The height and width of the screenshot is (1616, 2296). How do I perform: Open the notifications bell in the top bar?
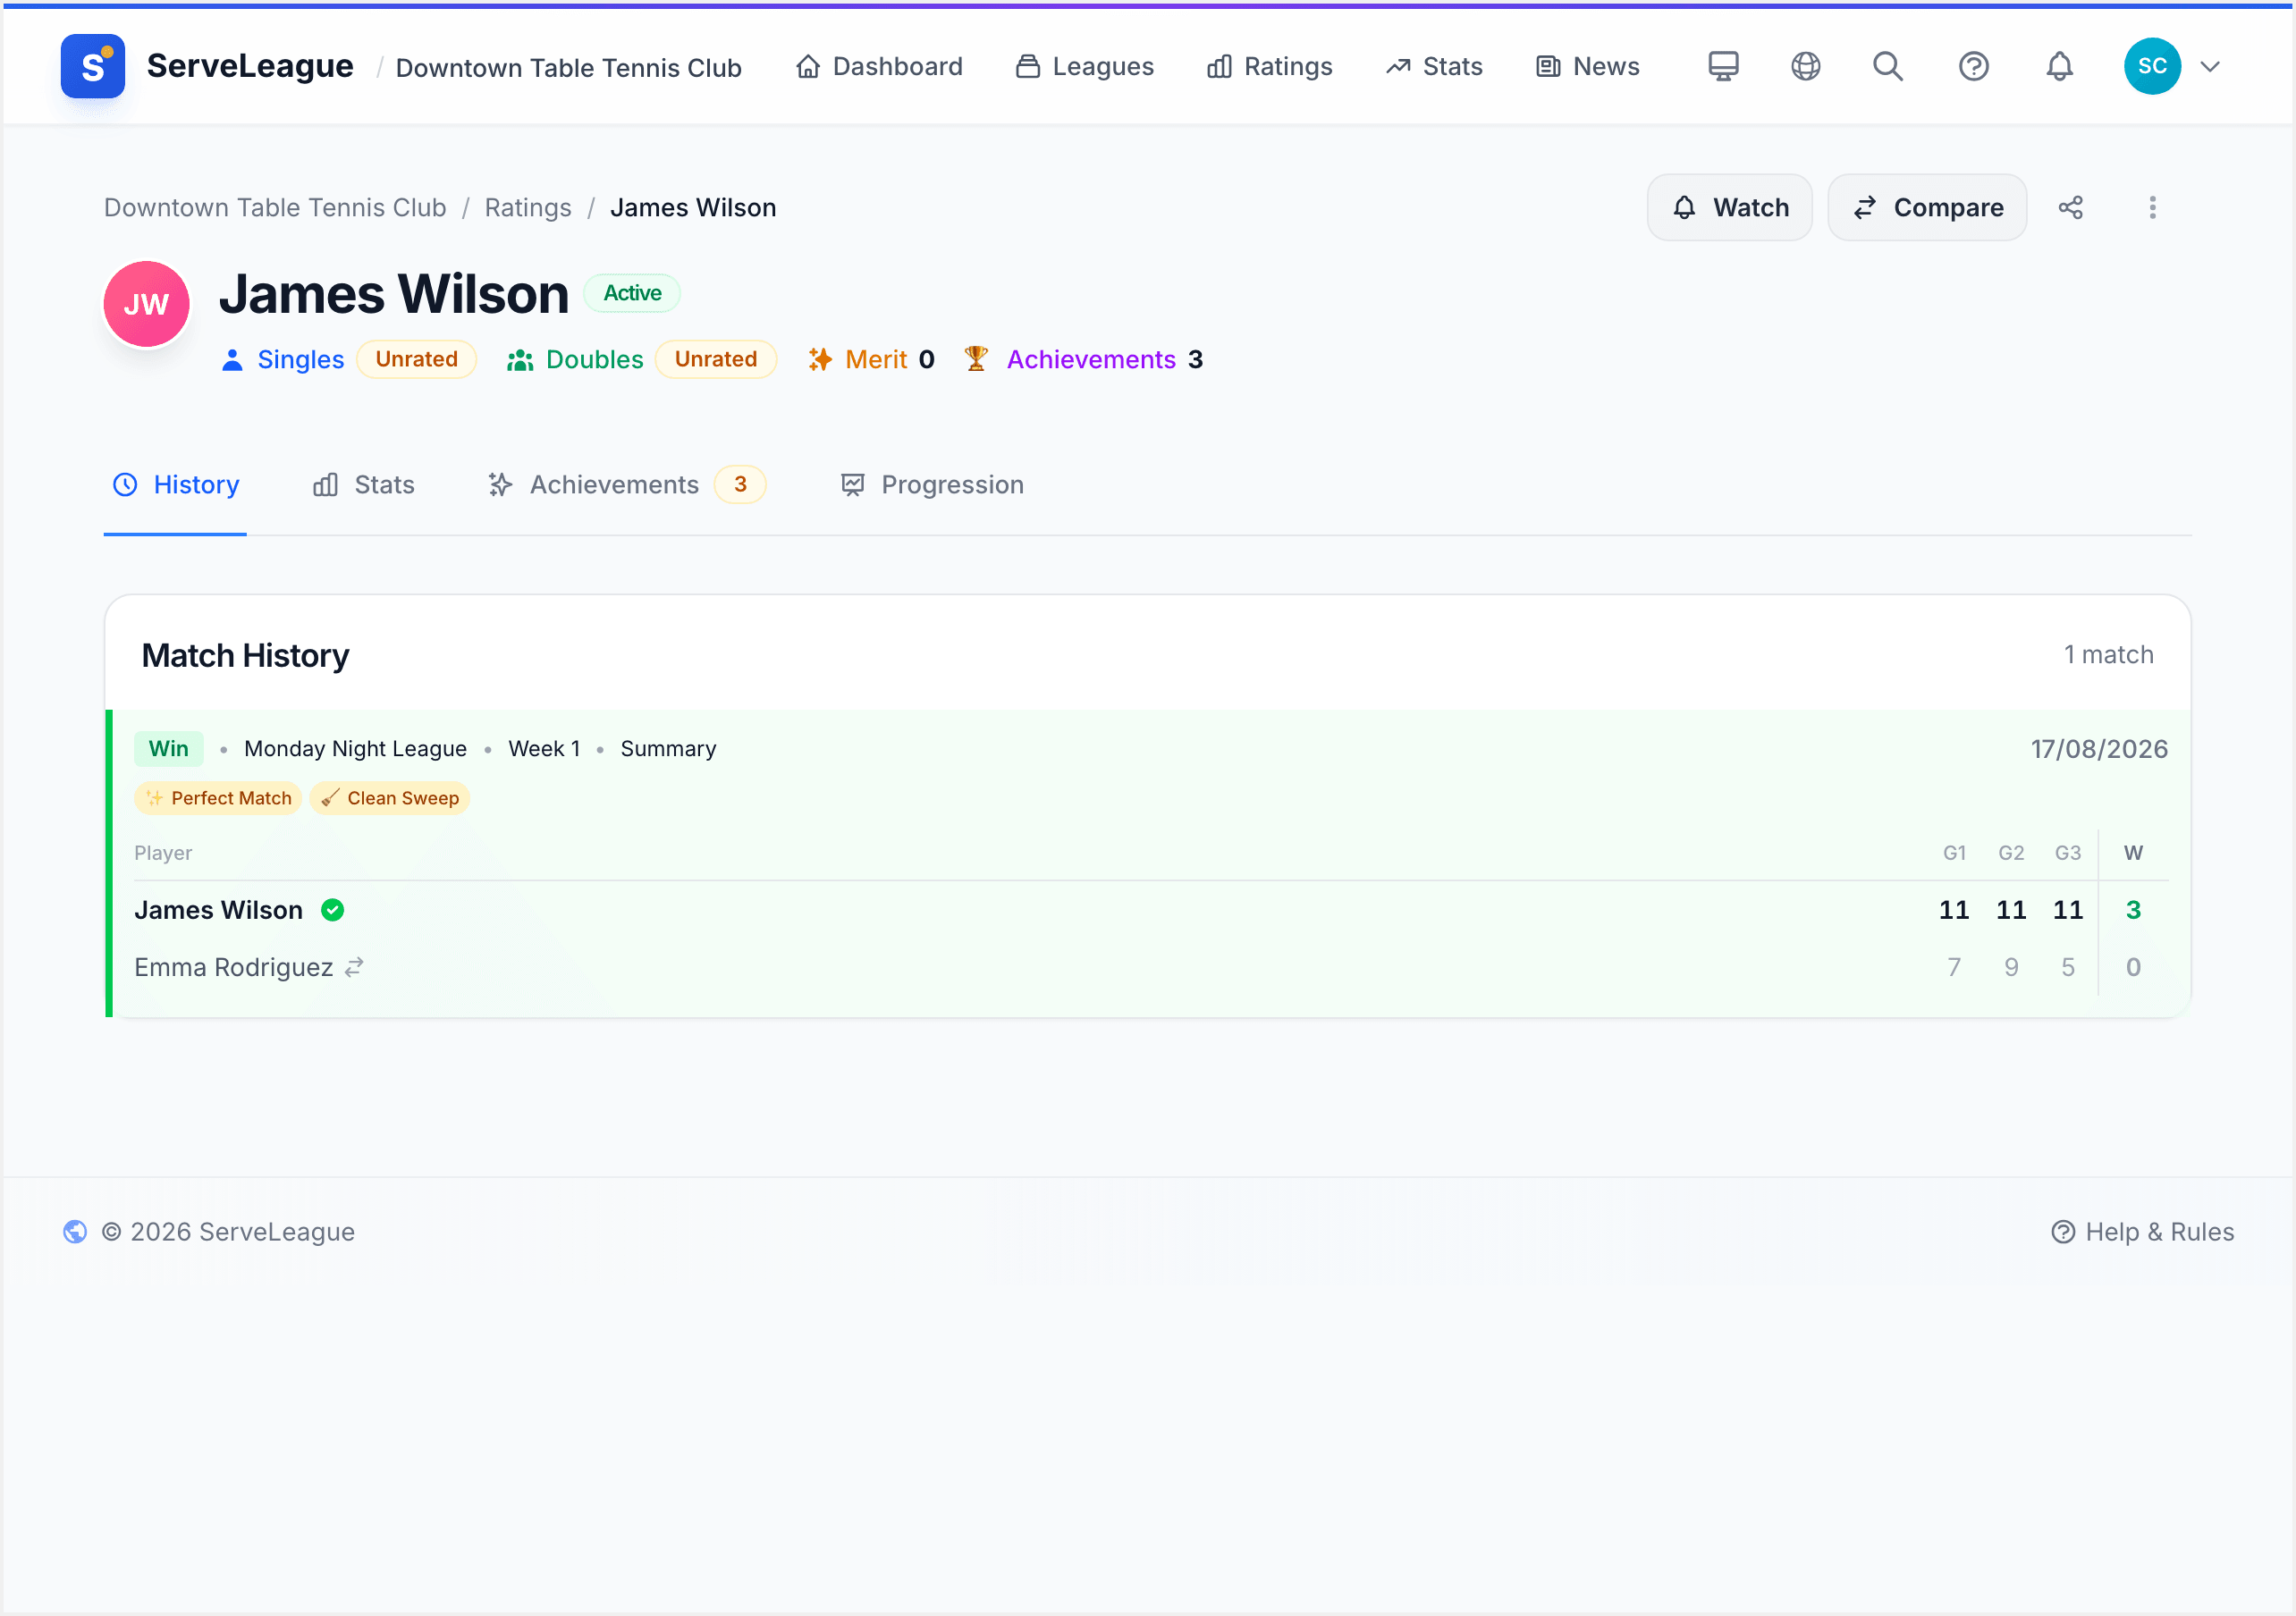(2059, 66)
